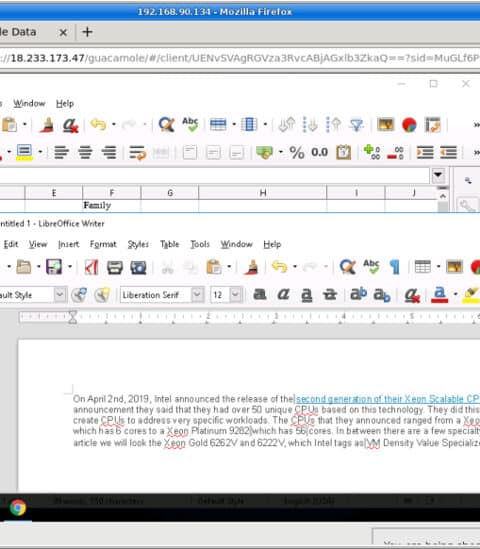Viewport: 480px width, 549px height.
Task: Click Format as Number 0.0 icon
Action: pos(319,152)
